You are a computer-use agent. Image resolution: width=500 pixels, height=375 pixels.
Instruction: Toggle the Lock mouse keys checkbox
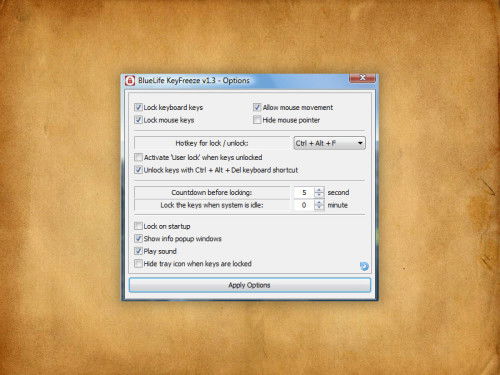tap(138, 120)
